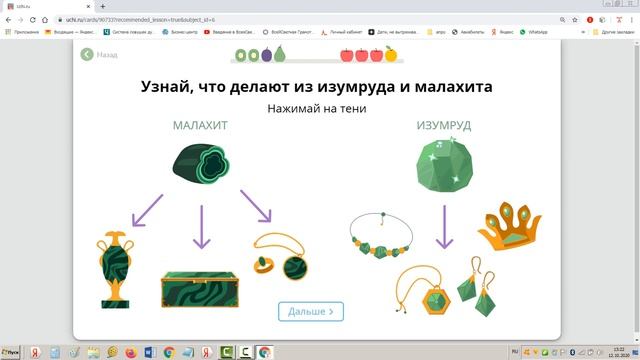Open Microsoft Word from the taskbar
The height and width of the screenshot is (360, 640).
point(150,352)
